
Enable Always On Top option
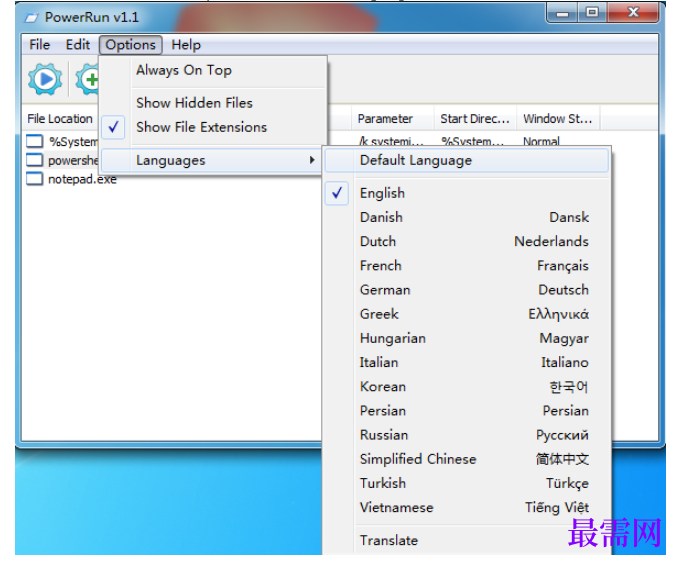[x=213, y=70]
